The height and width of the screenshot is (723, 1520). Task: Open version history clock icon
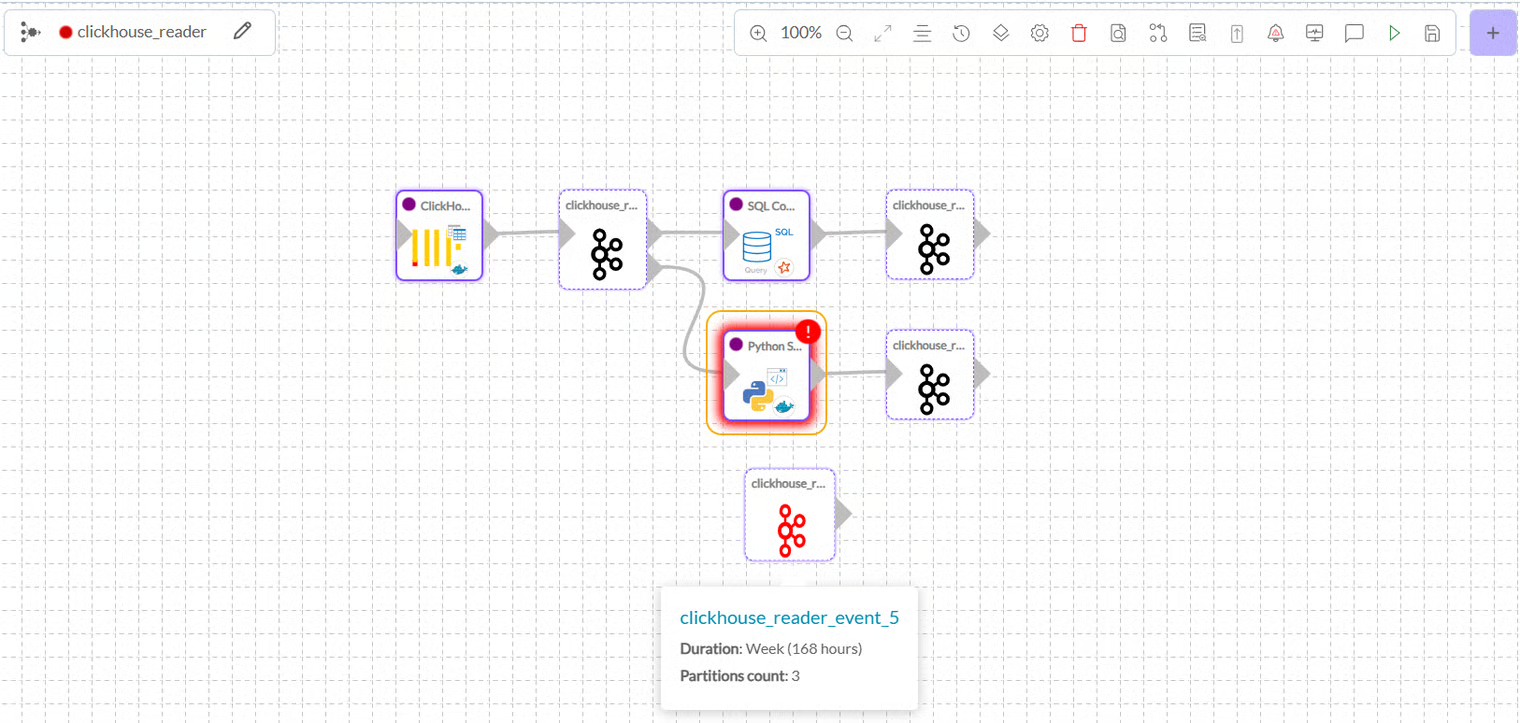coord(961,33)
